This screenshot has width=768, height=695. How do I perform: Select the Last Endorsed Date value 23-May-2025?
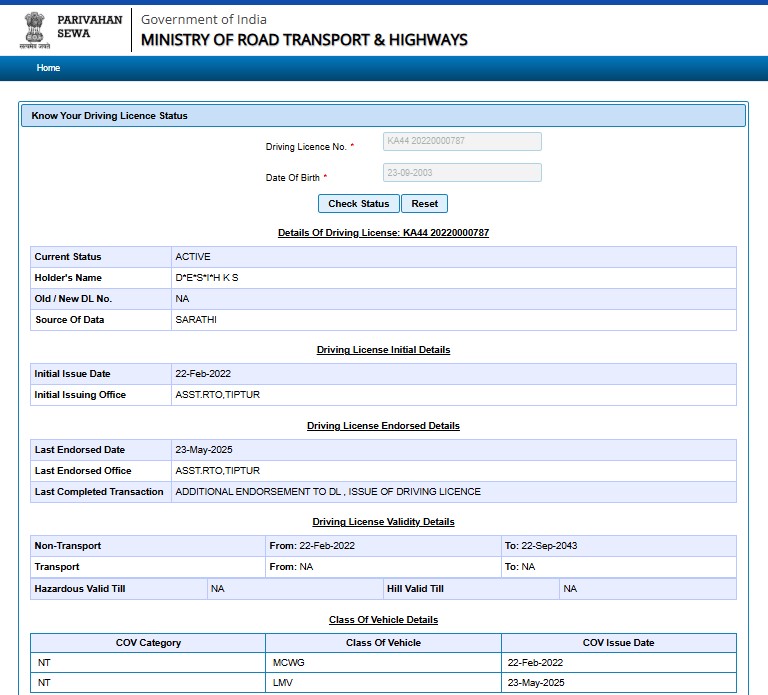click(x=204, y=450)
